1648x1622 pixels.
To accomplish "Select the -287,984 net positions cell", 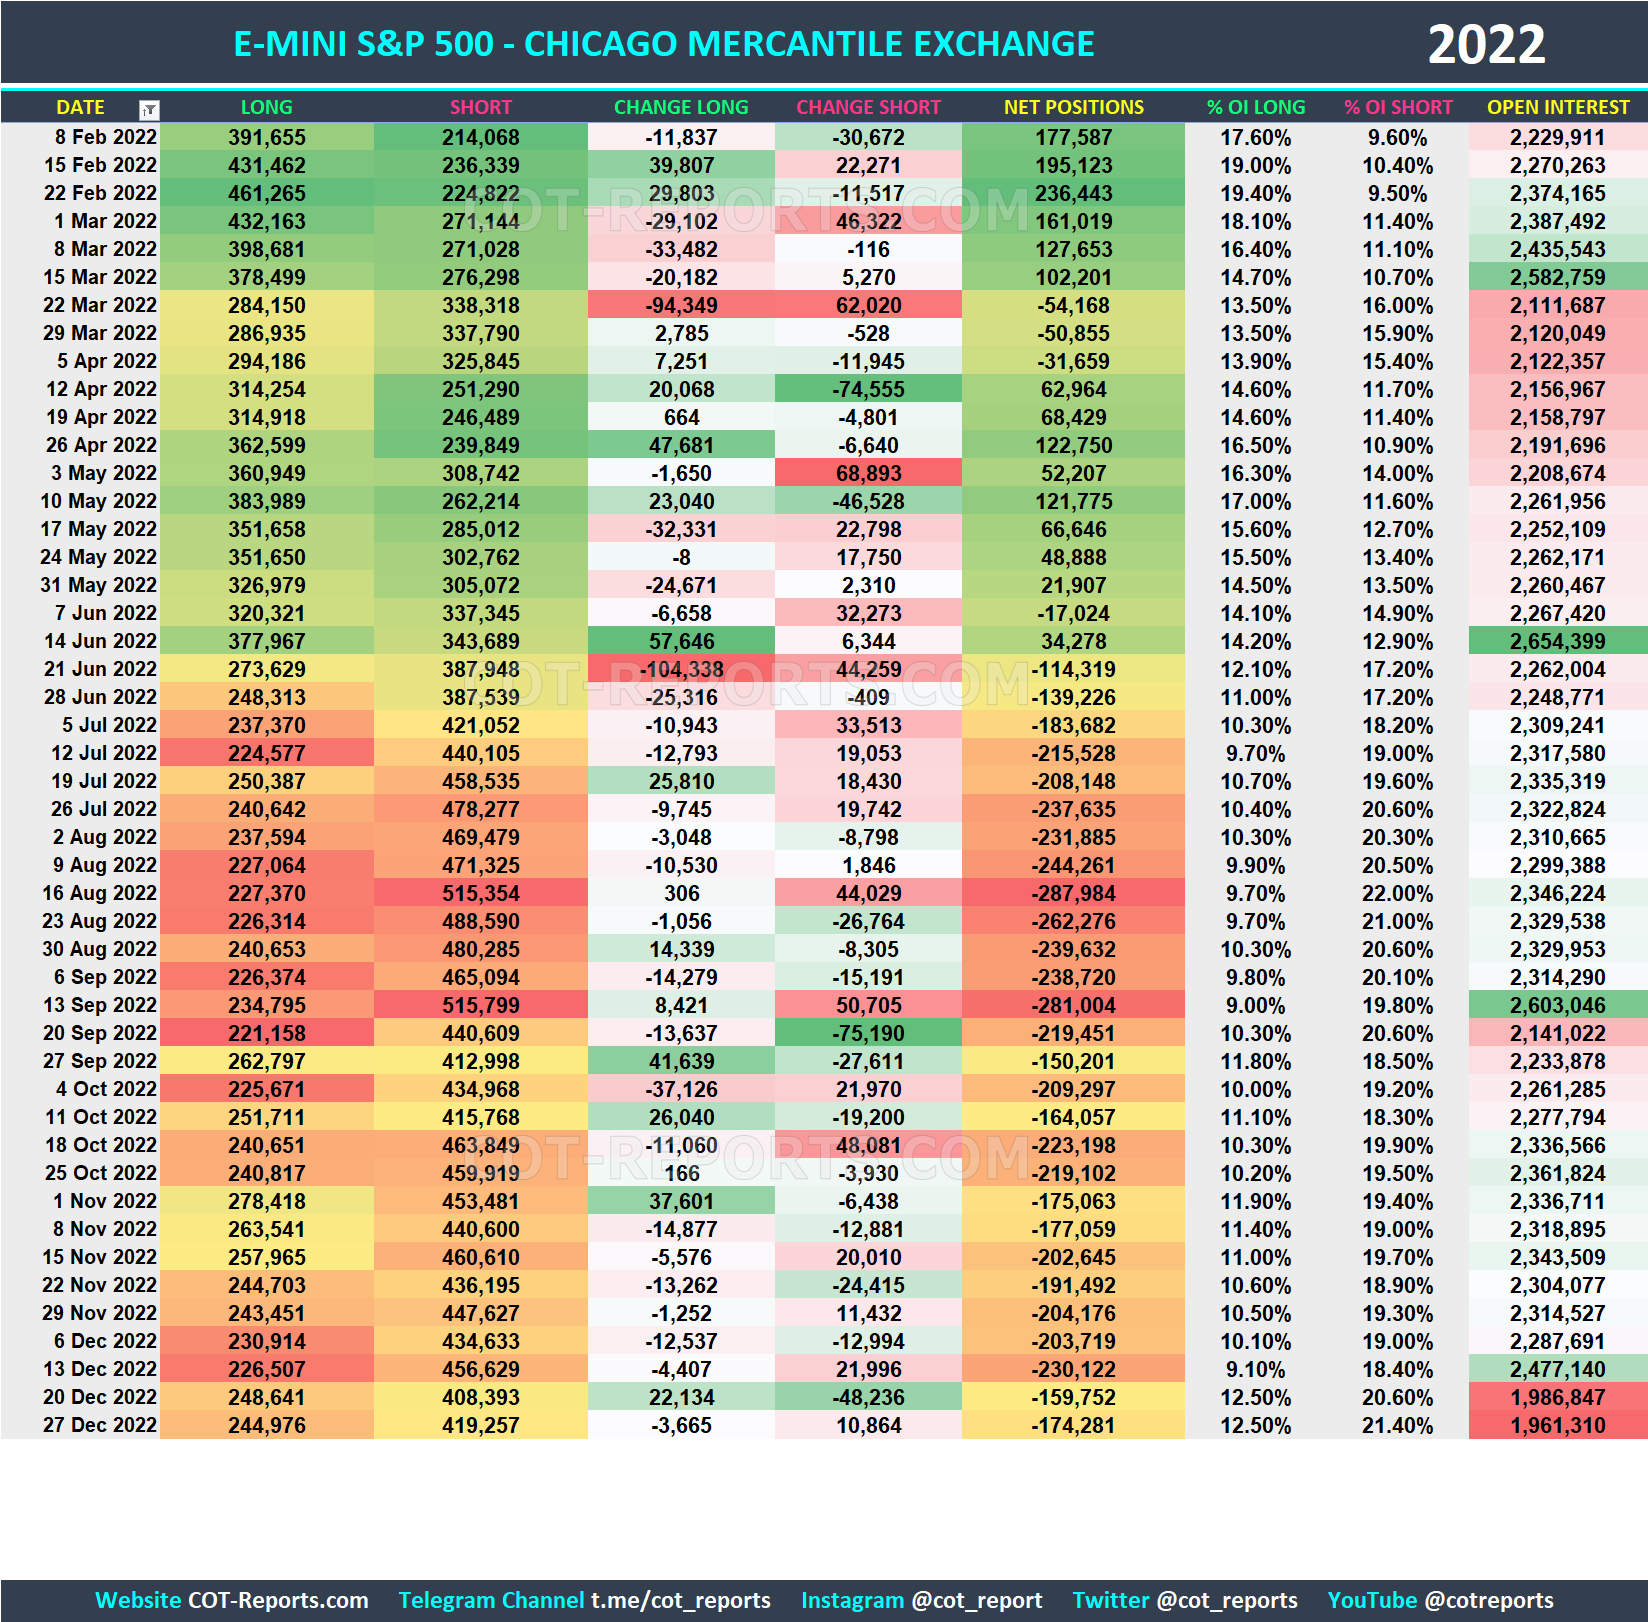I will point(1073,893).
